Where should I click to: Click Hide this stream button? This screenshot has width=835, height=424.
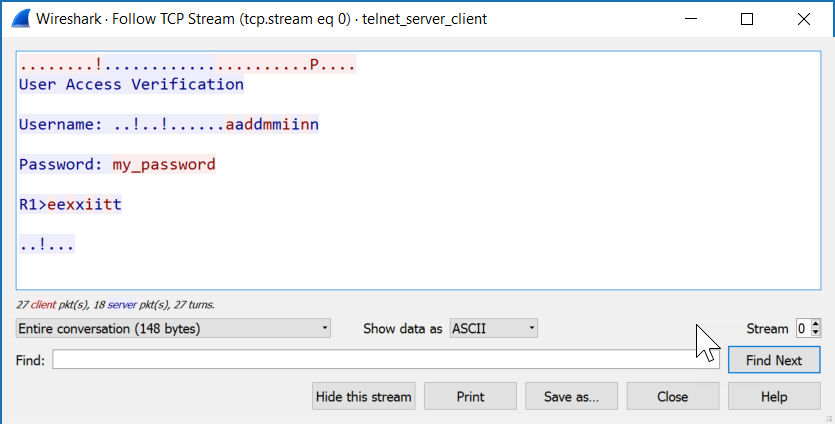[x=364, y=397]
